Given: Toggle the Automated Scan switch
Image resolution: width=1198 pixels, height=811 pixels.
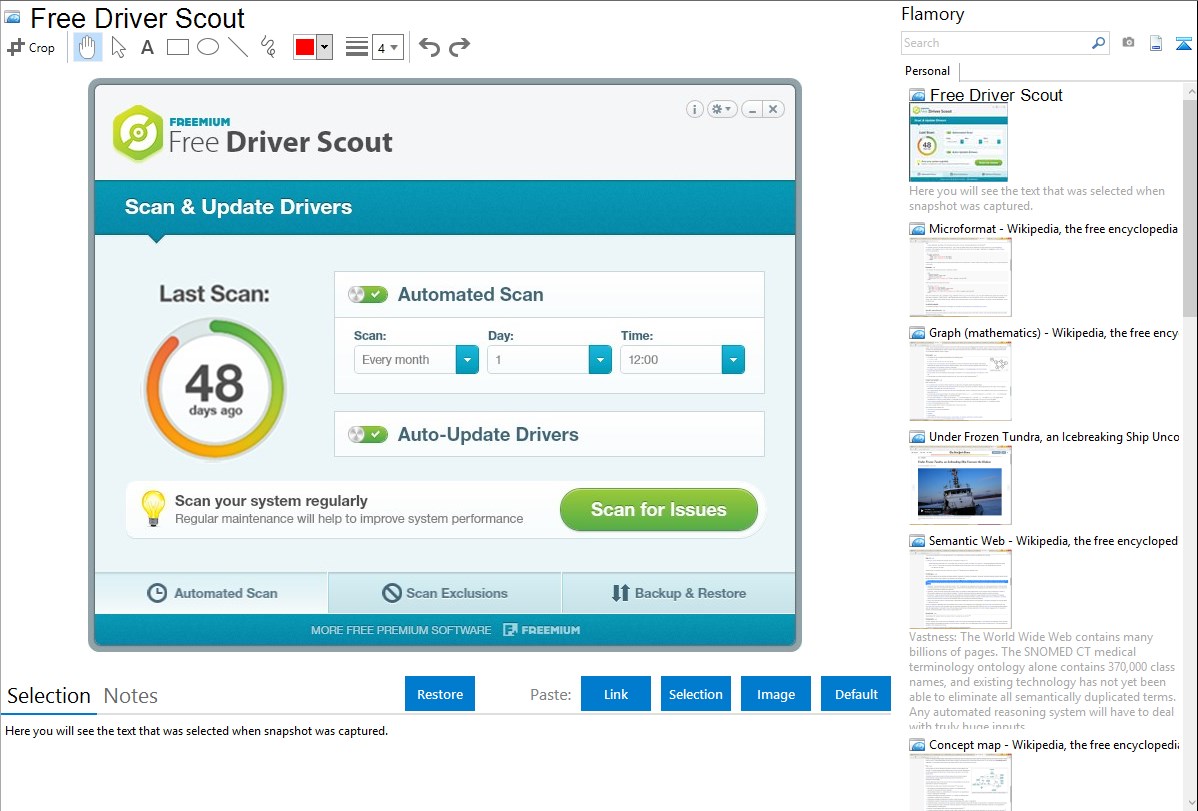Looking at the screenshot, I should [368, 294].
